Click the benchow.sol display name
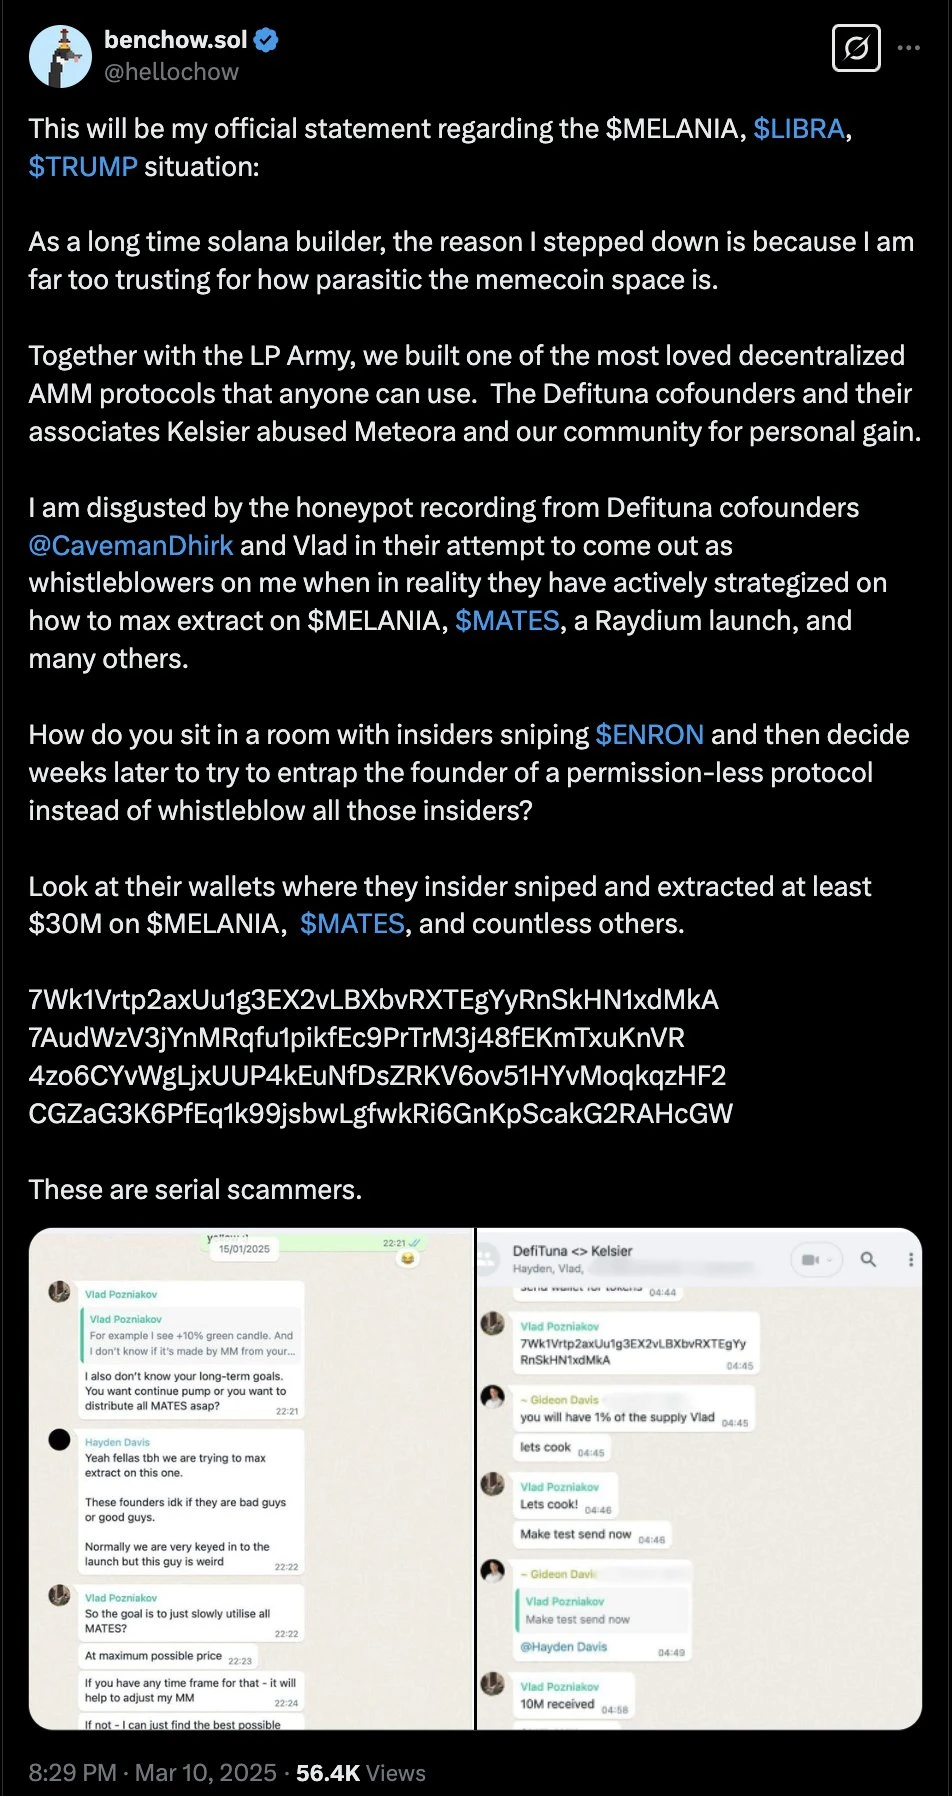 (x=175, y=40)
